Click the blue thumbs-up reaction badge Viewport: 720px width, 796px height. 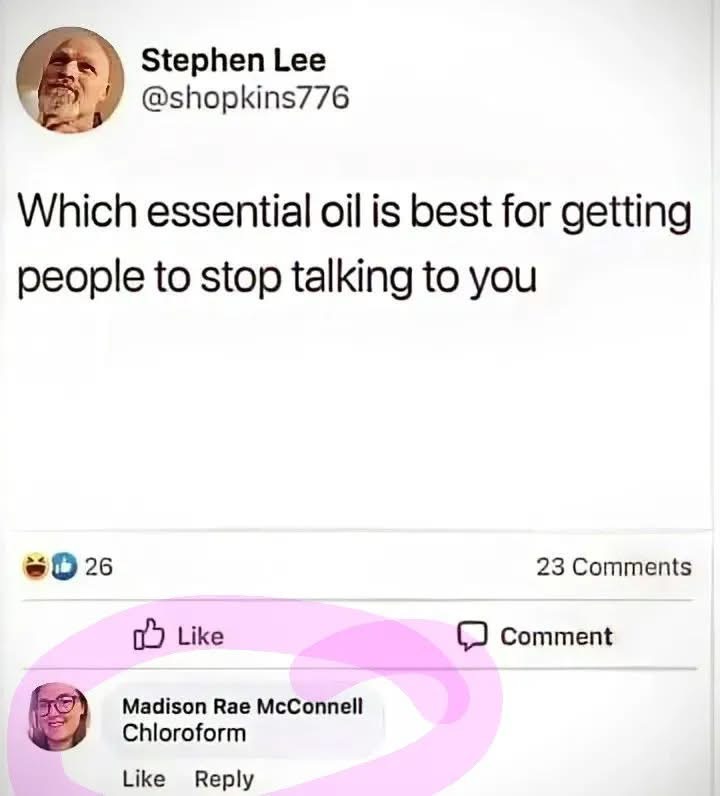coord(63,567)
